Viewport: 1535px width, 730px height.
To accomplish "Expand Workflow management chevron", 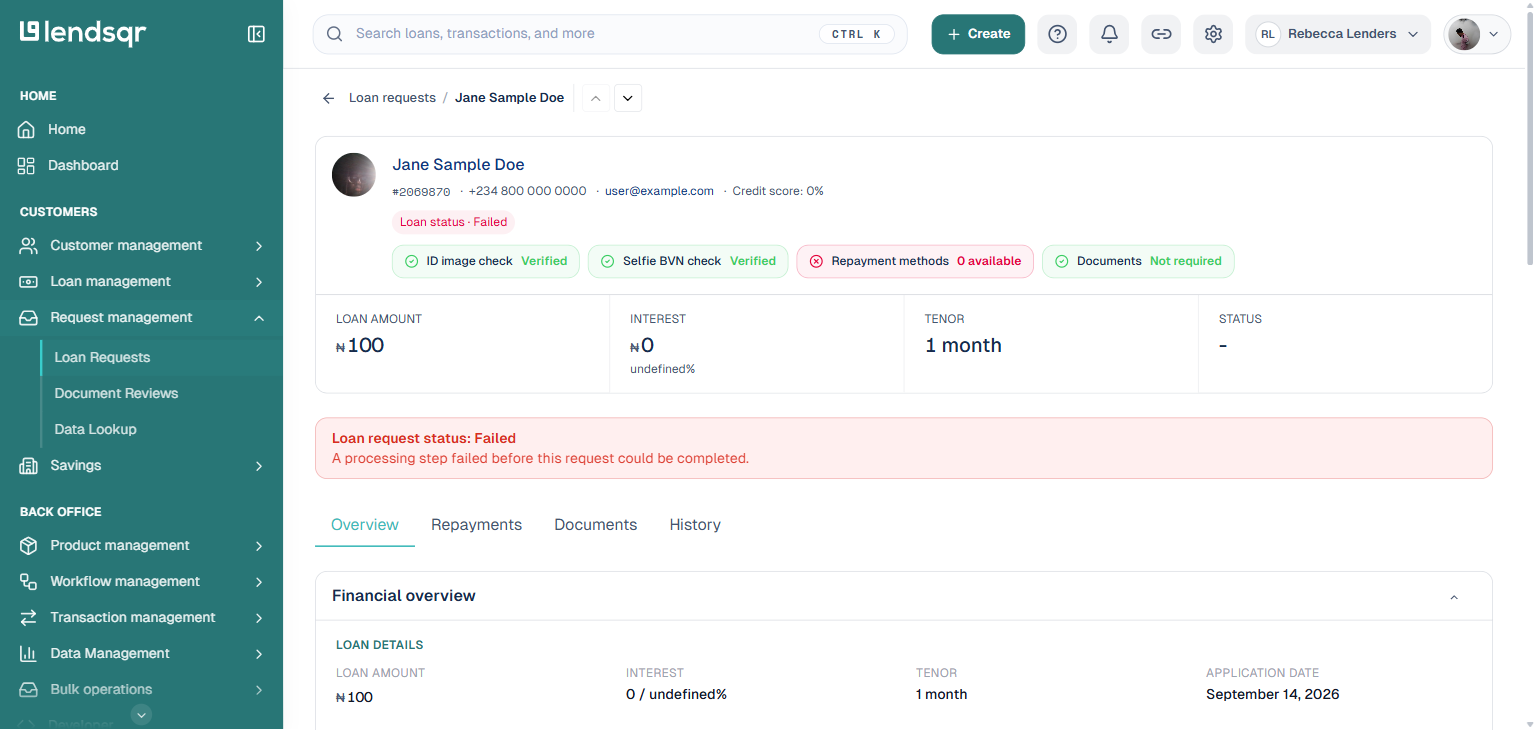I will click(x=259, y=582).
